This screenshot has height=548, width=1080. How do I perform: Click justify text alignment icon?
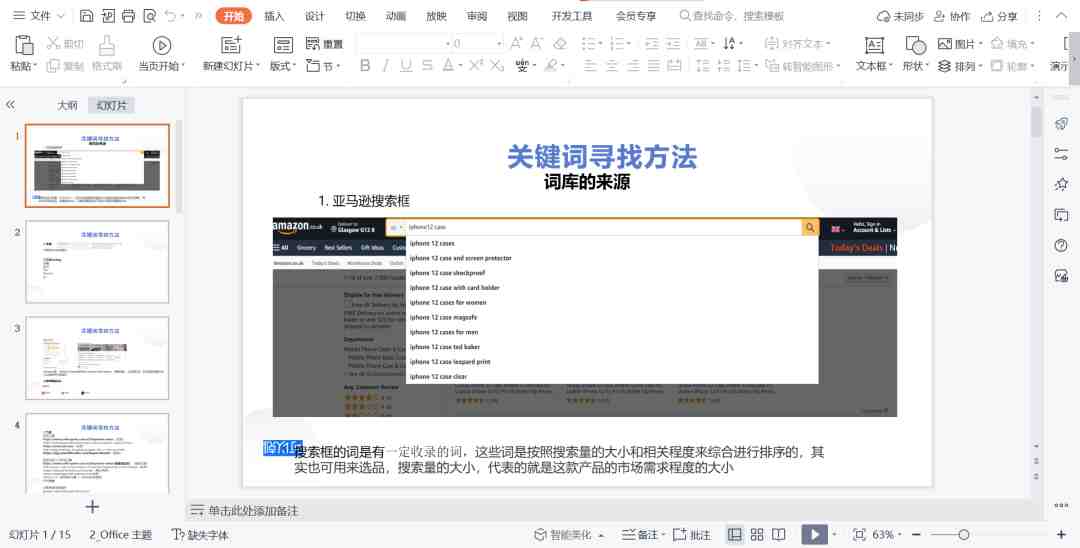tap(654, 65)
